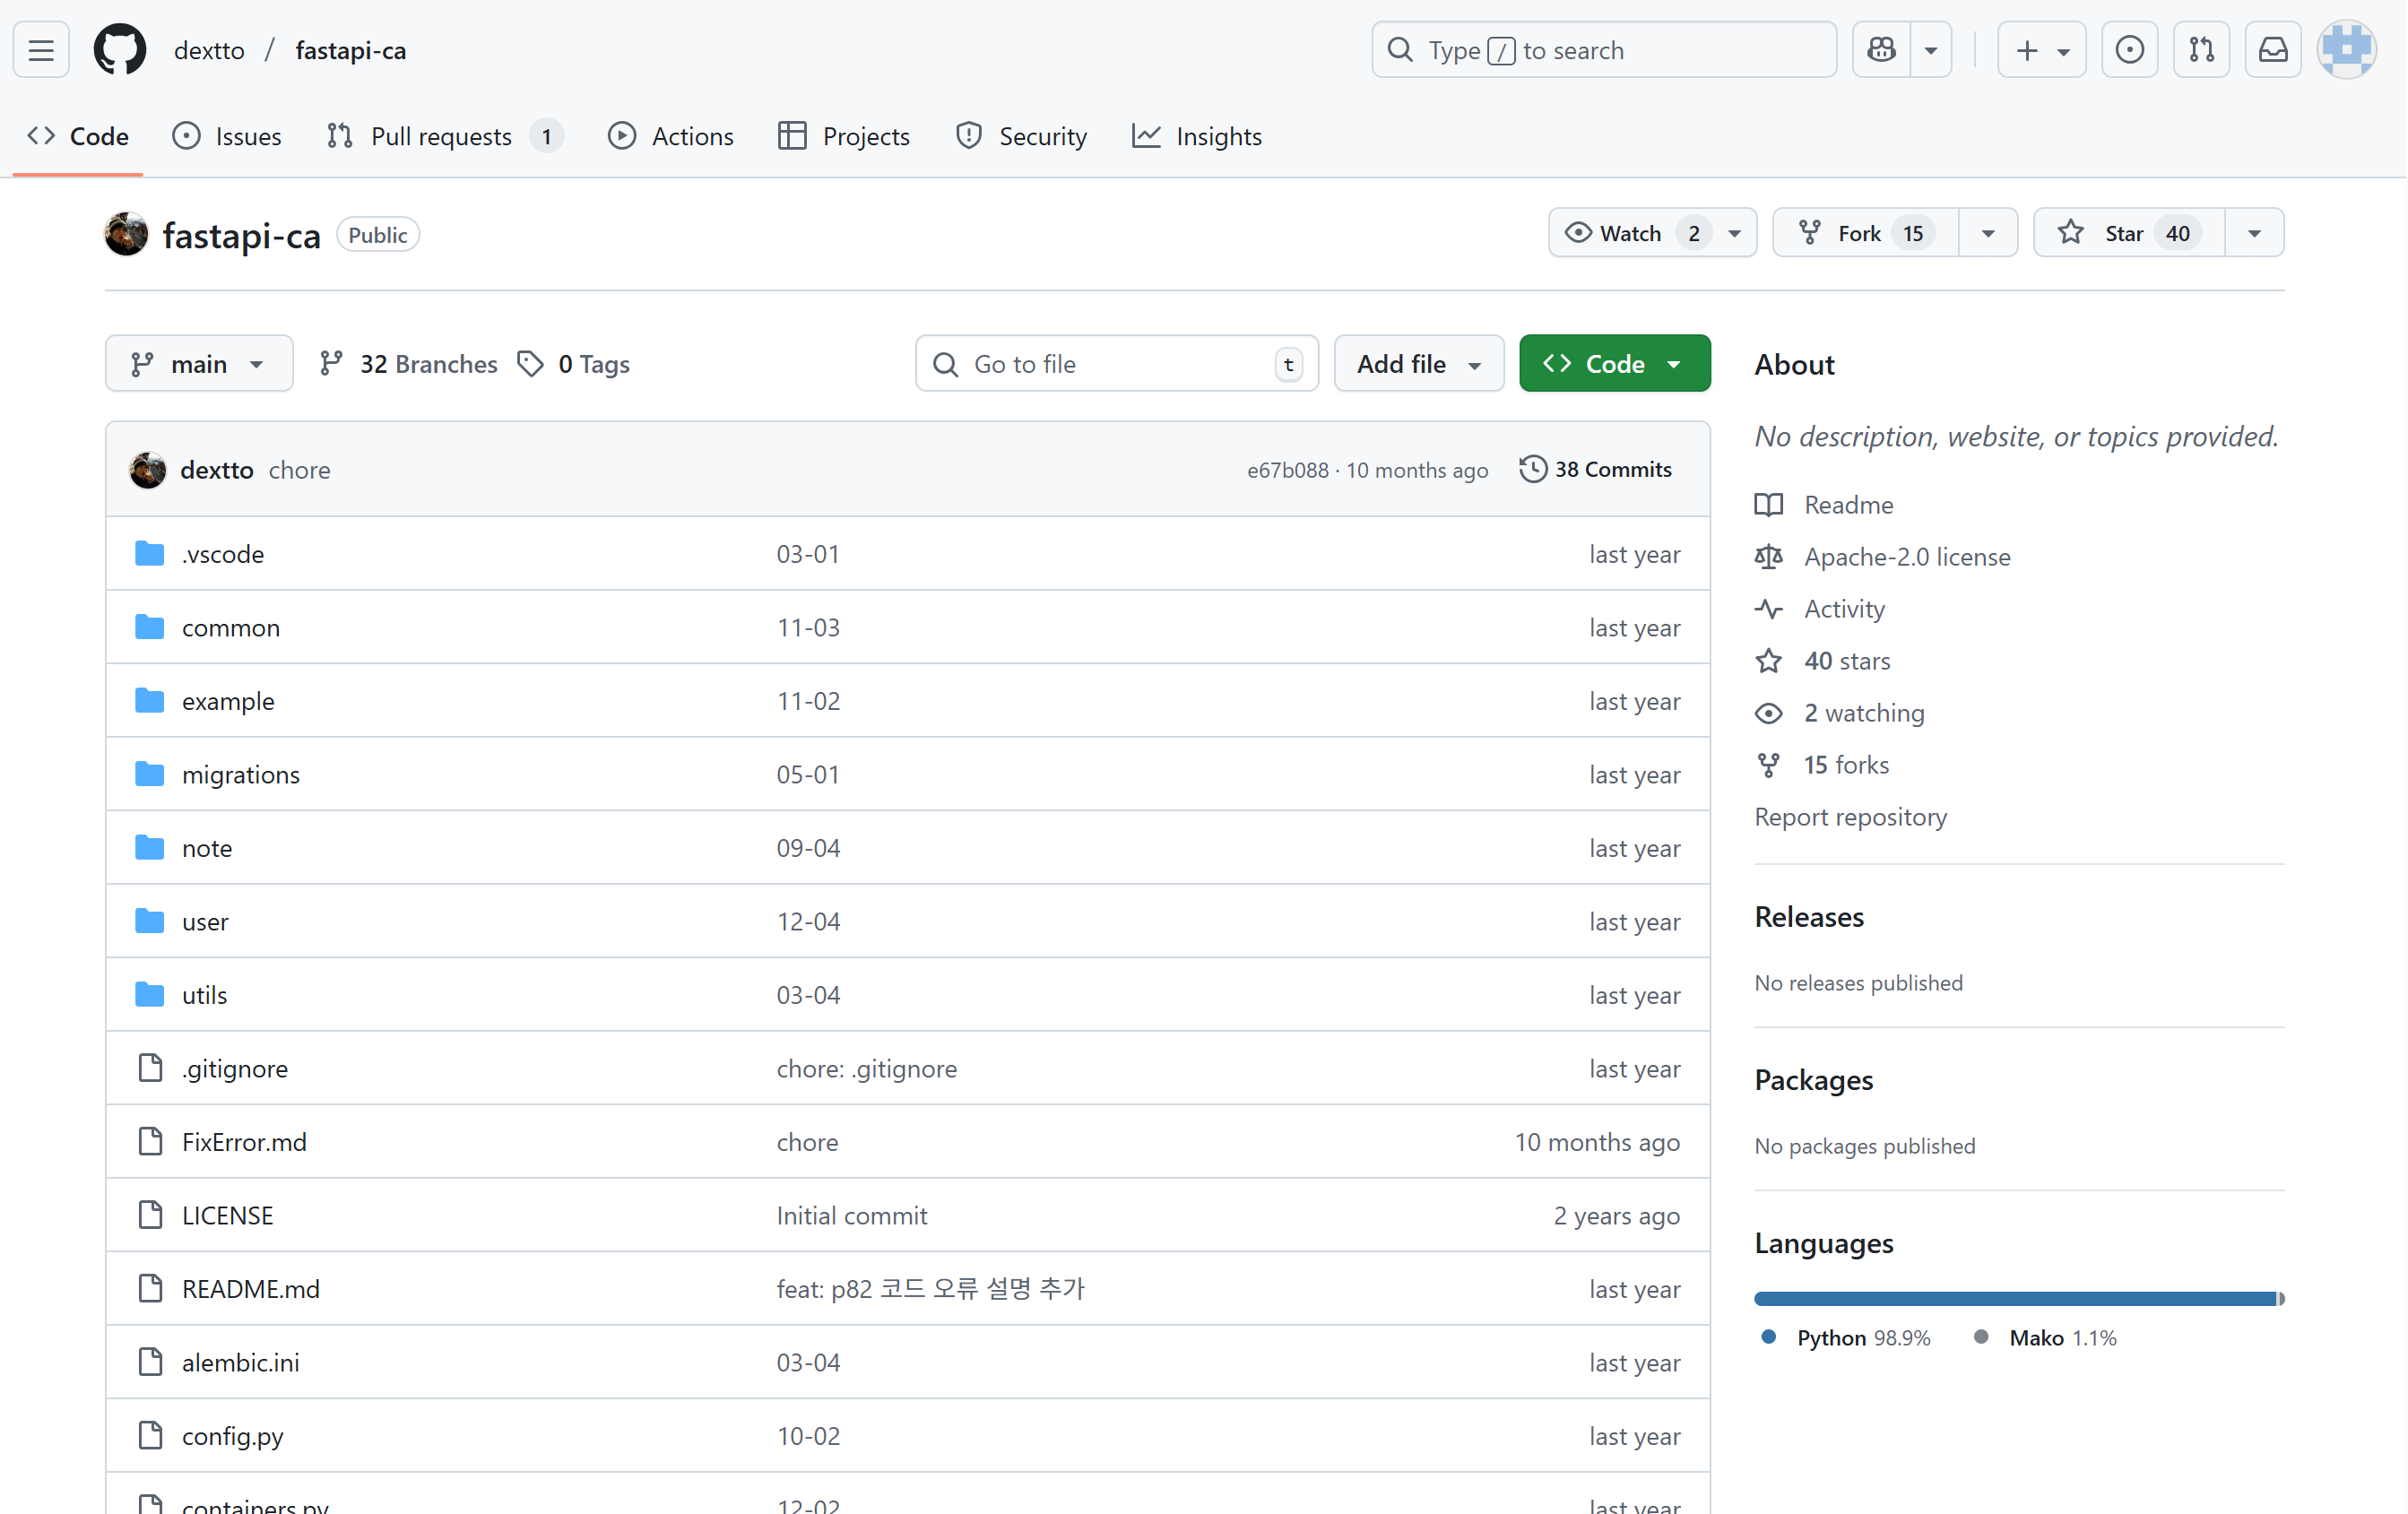Switch to the Insights tab
Image resolution: width=2408 pixels, height=1514 pixels.
pos(1197,136)
